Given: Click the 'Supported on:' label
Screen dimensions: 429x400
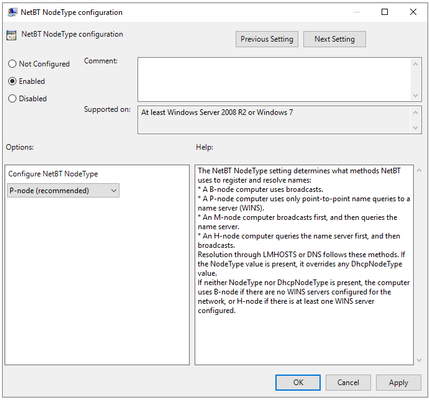Looking at the screenshot, I should point(107,109).
